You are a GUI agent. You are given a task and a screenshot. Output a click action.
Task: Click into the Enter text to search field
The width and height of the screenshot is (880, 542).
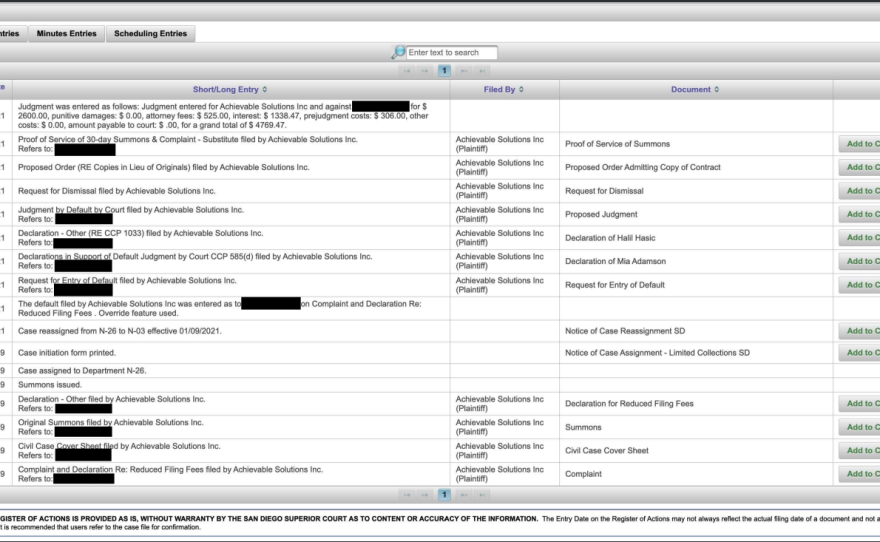pos(451,52)
